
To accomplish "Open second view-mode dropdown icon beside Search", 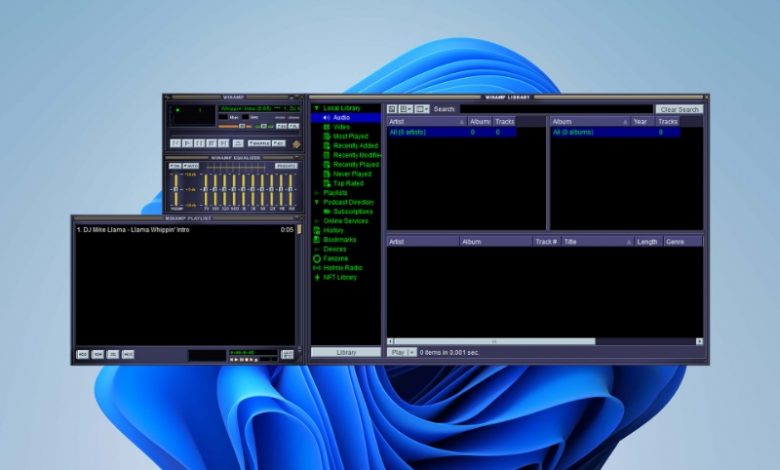I will (x=406, y=109).
